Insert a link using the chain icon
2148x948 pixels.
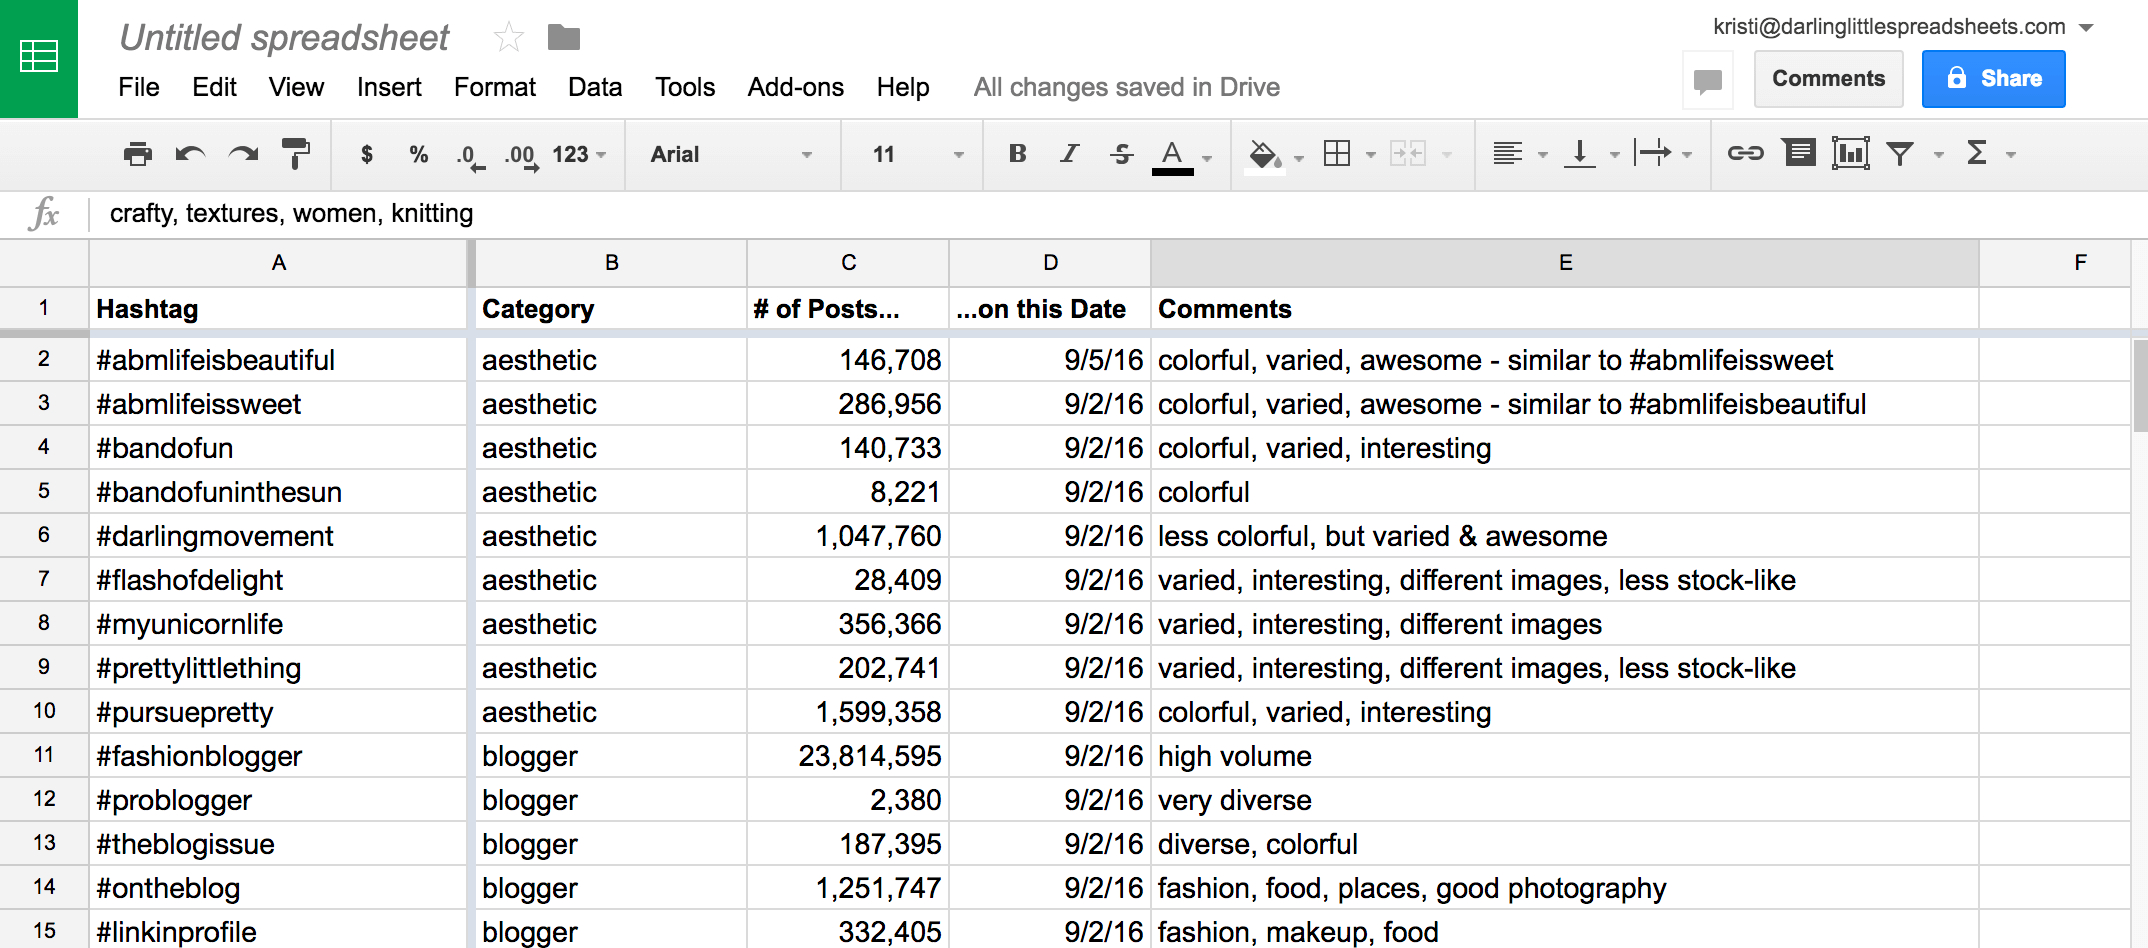(x=1745, y=153)
